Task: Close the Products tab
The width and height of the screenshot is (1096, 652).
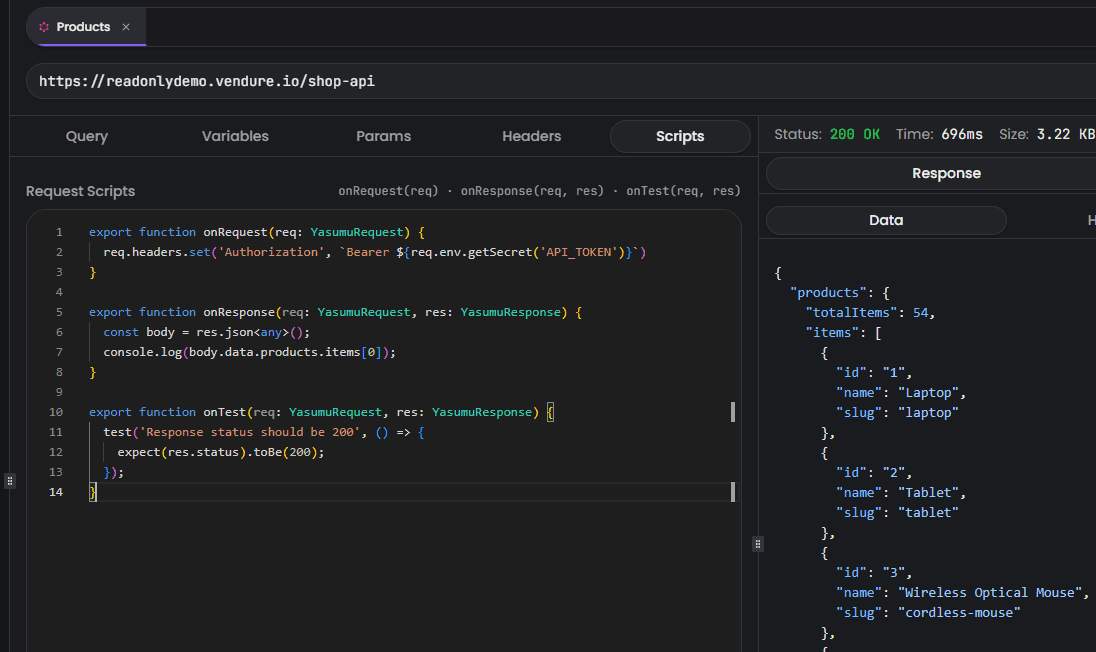Action: [x=126, y=27]
